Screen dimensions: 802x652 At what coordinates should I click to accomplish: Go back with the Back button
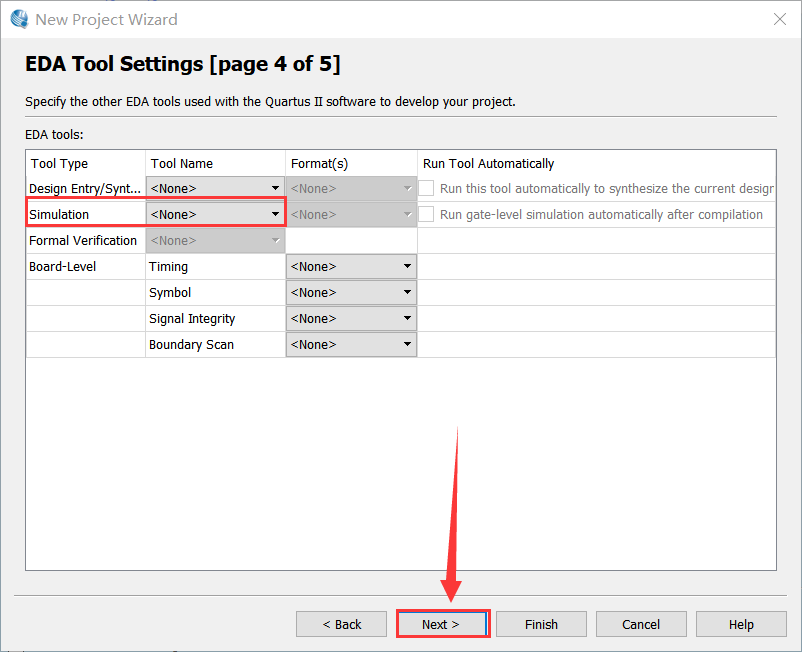tap(341, 624)
